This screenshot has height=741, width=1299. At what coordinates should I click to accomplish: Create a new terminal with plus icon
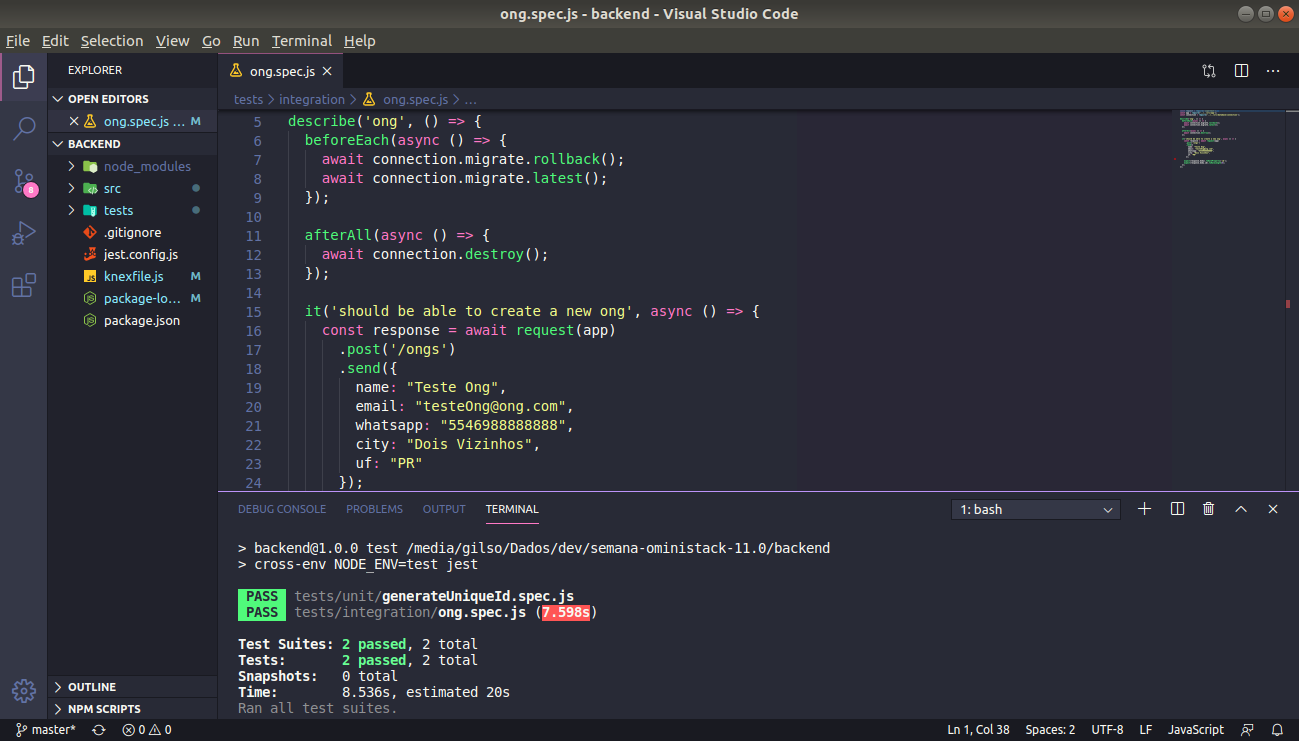point(1145,509)
